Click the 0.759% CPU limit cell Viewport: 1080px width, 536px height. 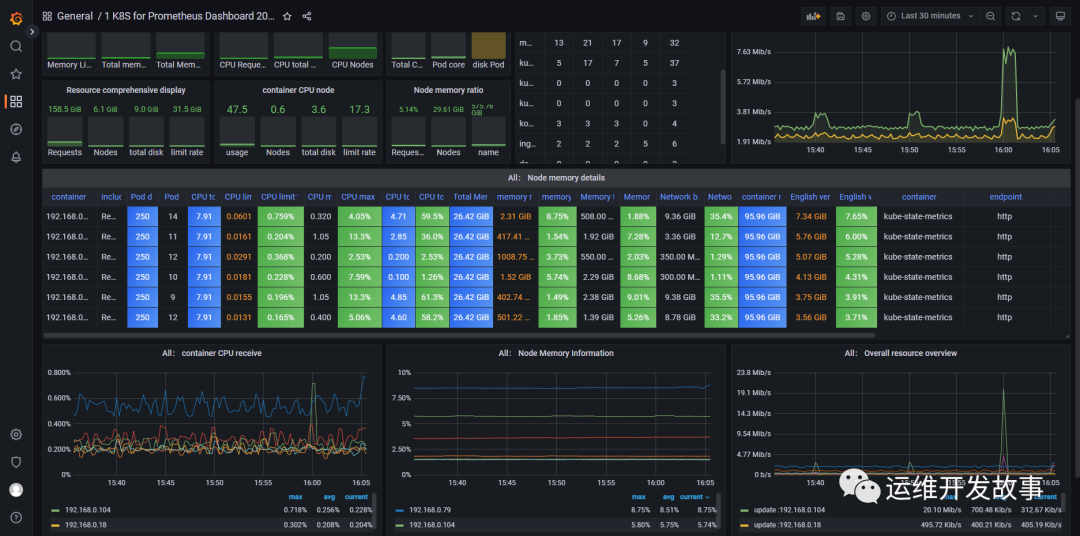(x=280, y=216)
